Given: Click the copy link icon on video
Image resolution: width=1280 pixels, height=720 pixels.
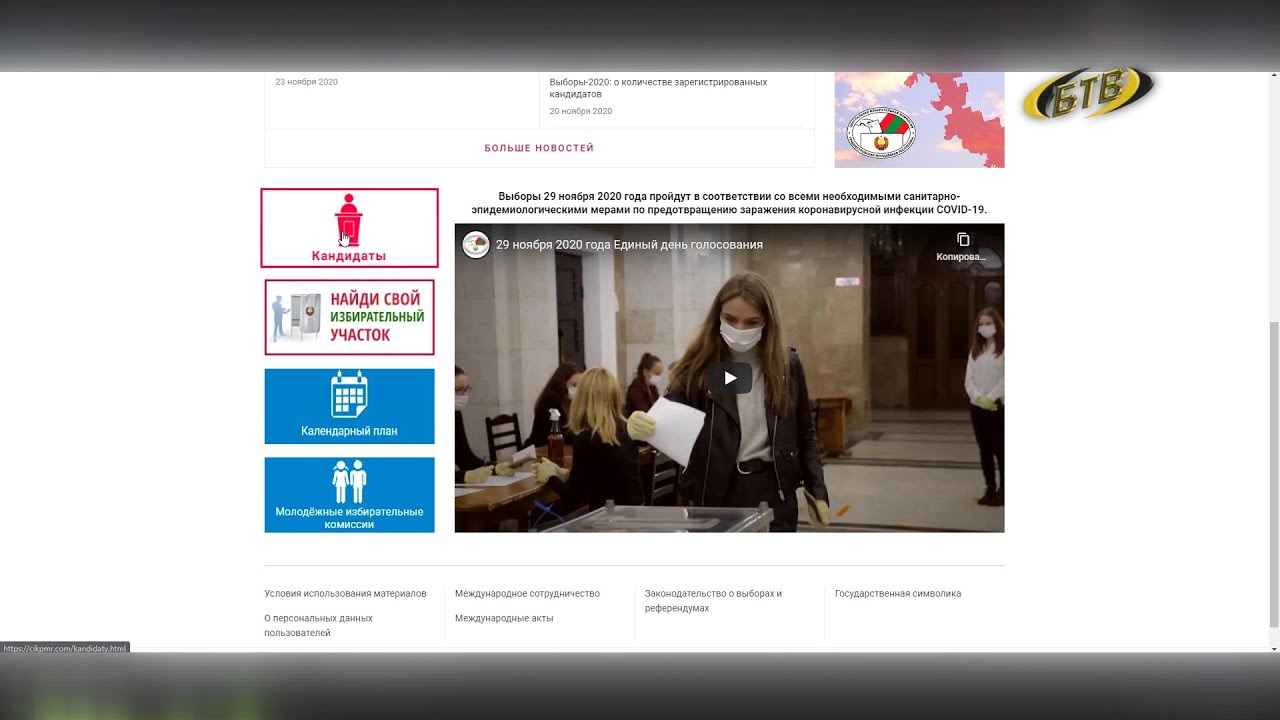Looking at the screenshot, I should [x=962, y=240].
